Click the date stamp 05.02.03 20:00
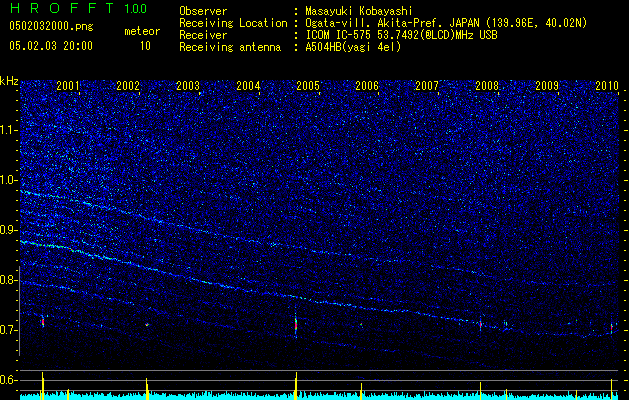The image size is (629, 400). point(51,46)
